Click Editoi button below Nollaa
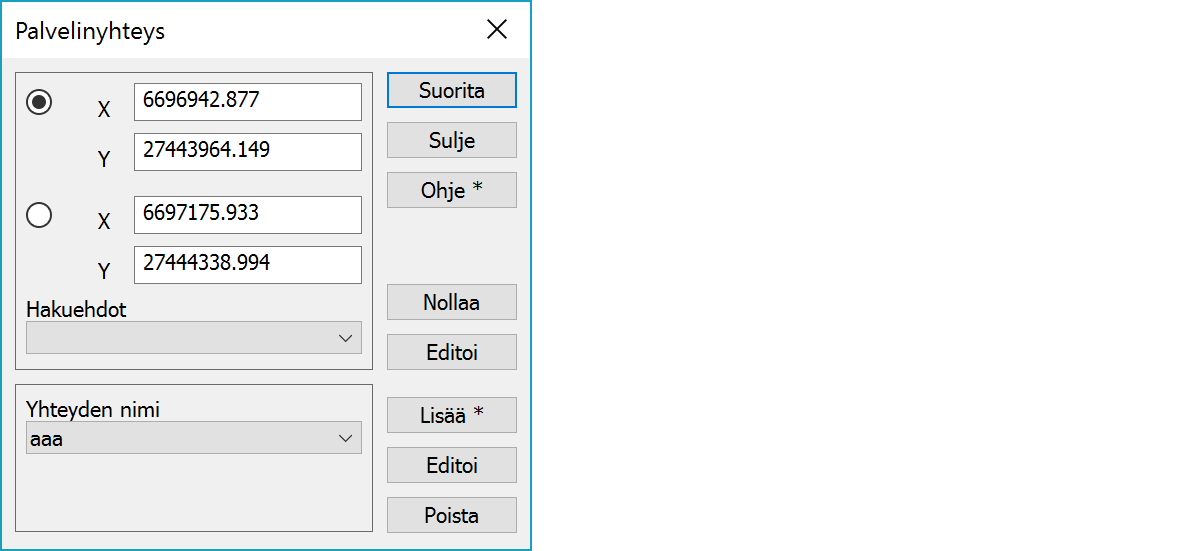This screenshot has width=1200, height=551. click(x=451, y=352)
